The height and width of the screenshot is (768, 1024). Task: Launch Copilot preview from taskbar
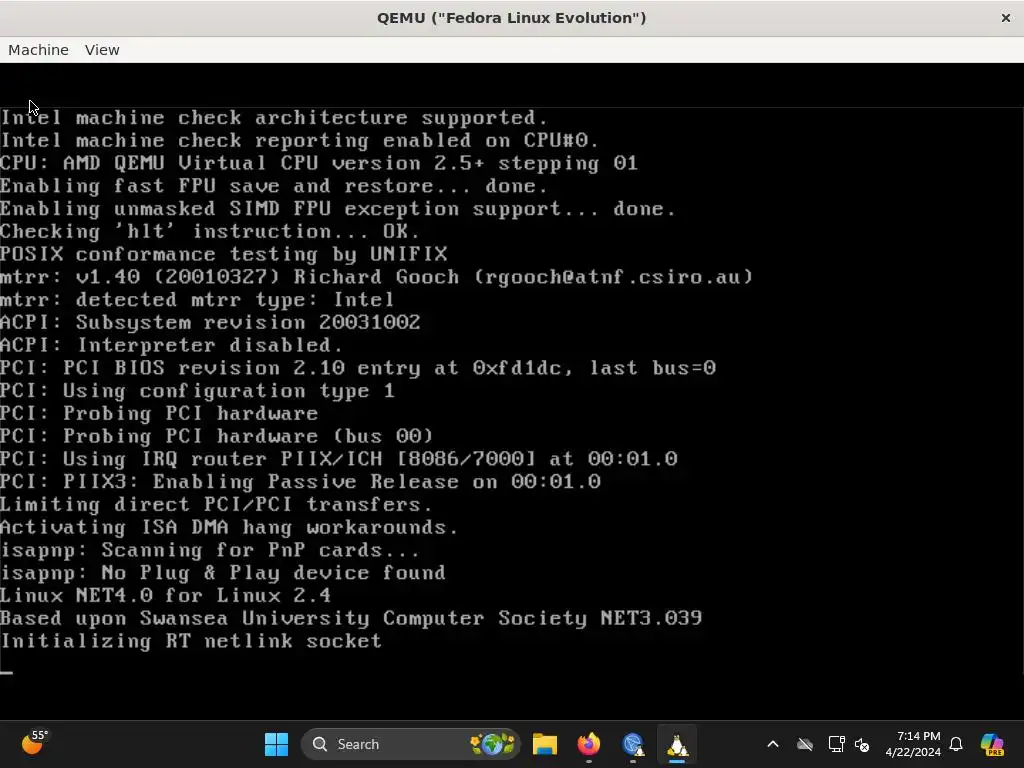click(992, 744)
